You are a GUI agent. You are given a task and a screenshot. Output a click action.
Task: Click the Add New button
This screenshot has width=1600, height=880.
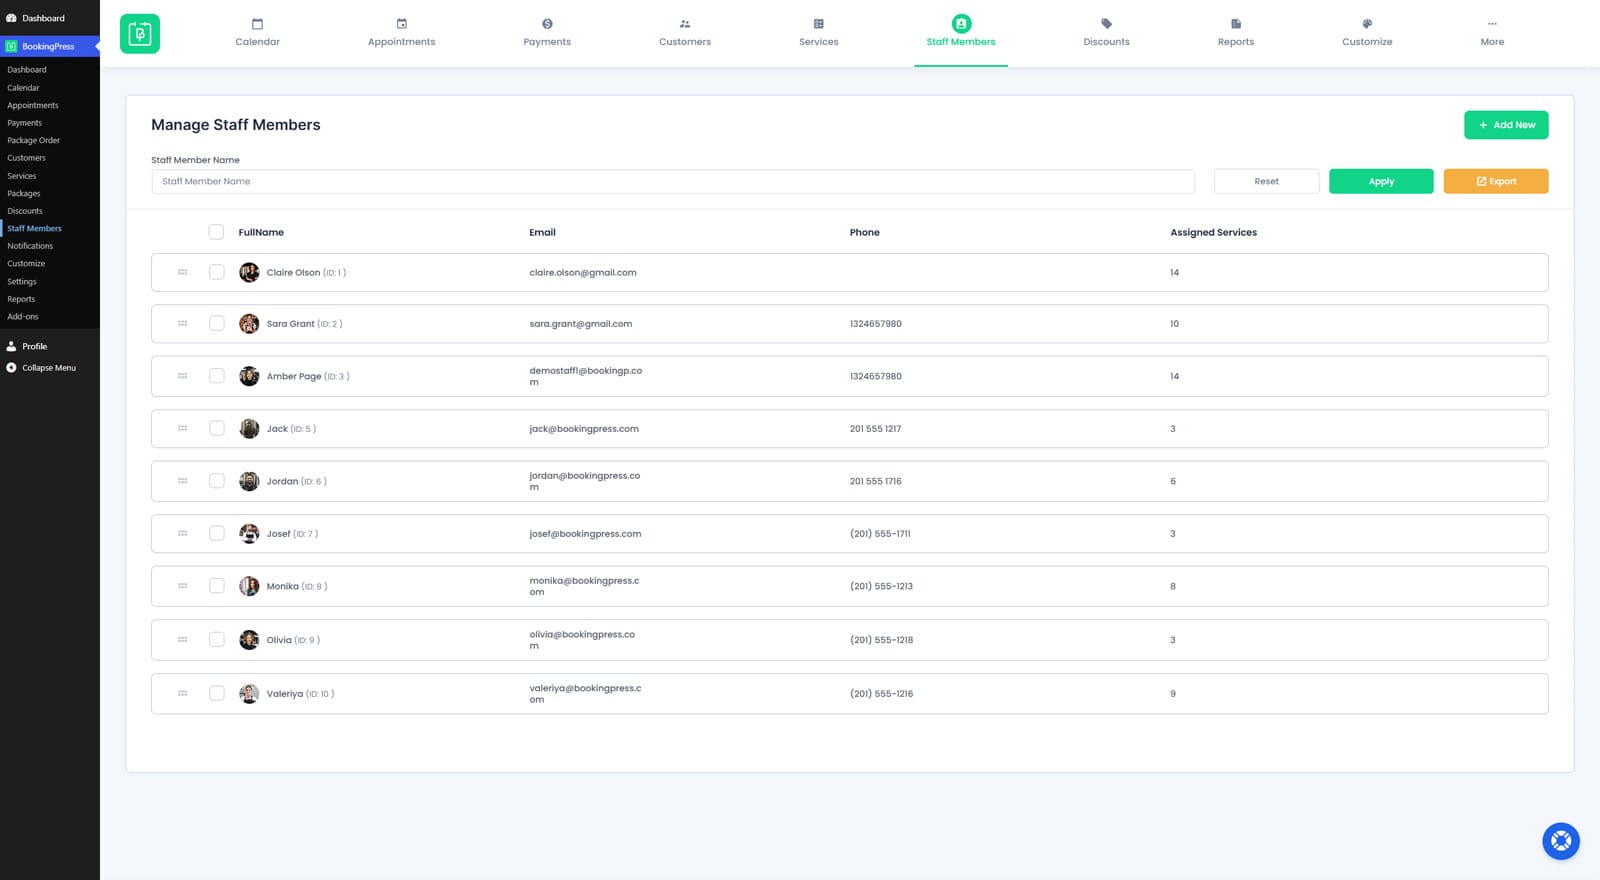(1506, 125)
